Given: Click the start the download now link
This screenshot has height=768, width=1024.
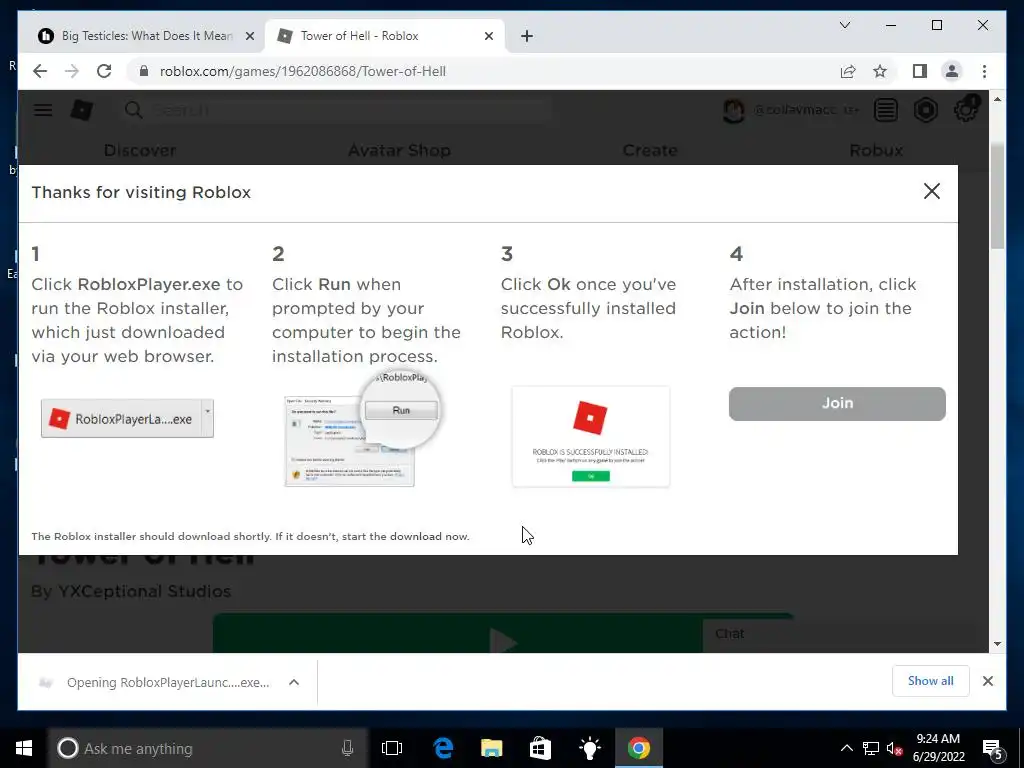Looking at the screenshot, I should pyautogui.click(x=406, y=536).
